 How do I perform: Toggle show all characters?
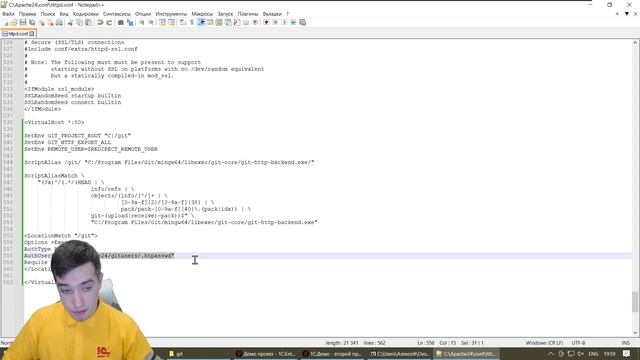(x=191, y=22)
